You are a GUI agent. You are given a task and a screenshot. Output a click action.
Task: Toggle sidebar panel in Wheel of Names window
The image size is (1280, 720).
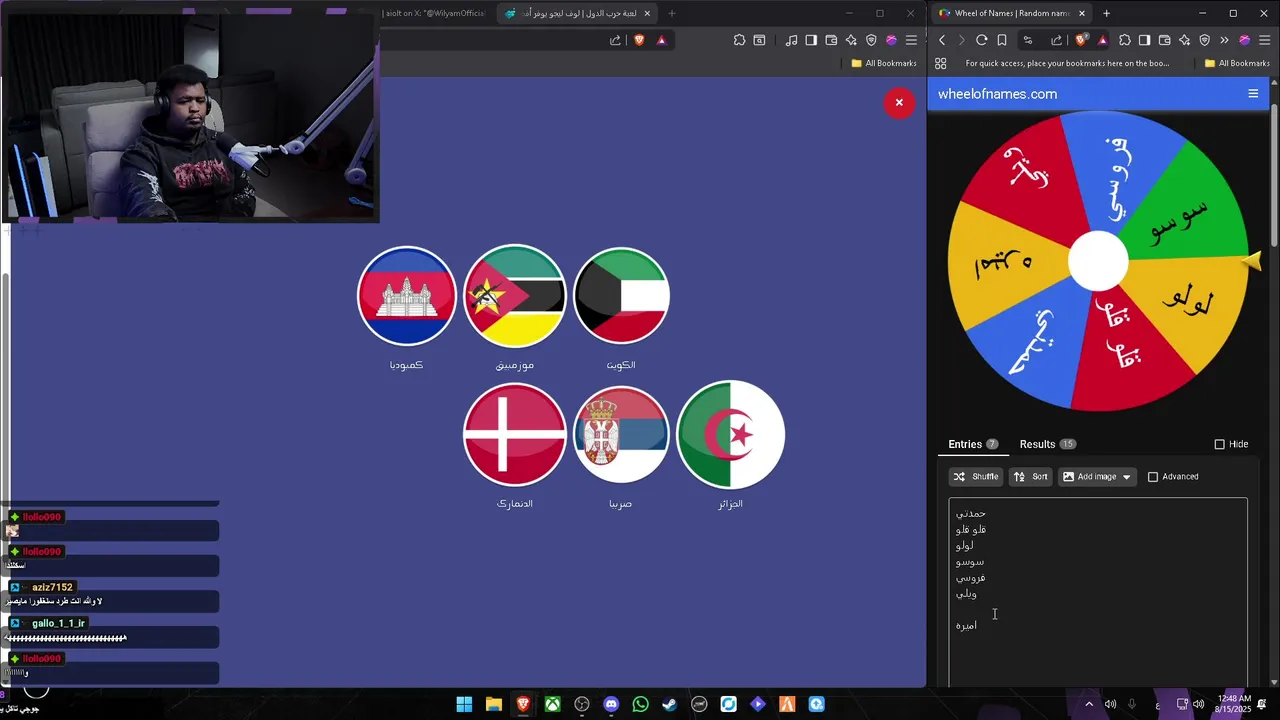(1145, 40)
